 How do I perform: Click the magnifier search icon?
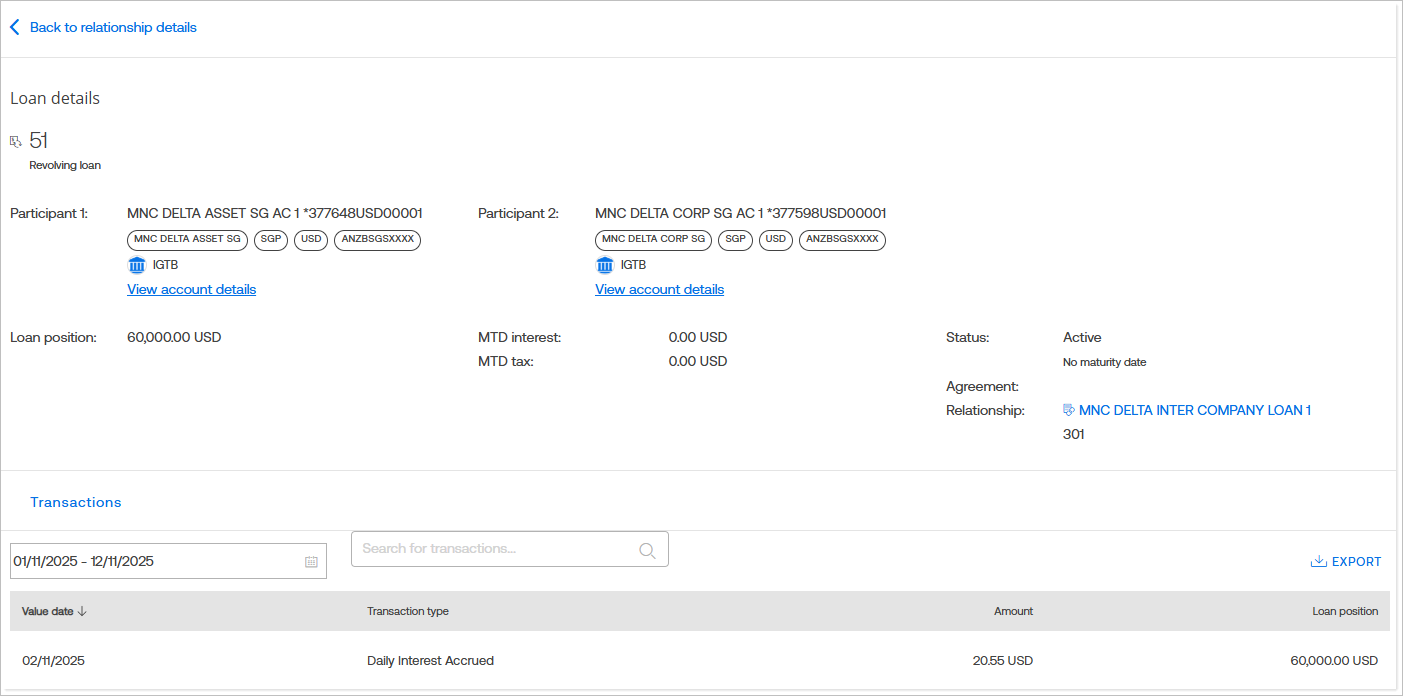(647, 550)
